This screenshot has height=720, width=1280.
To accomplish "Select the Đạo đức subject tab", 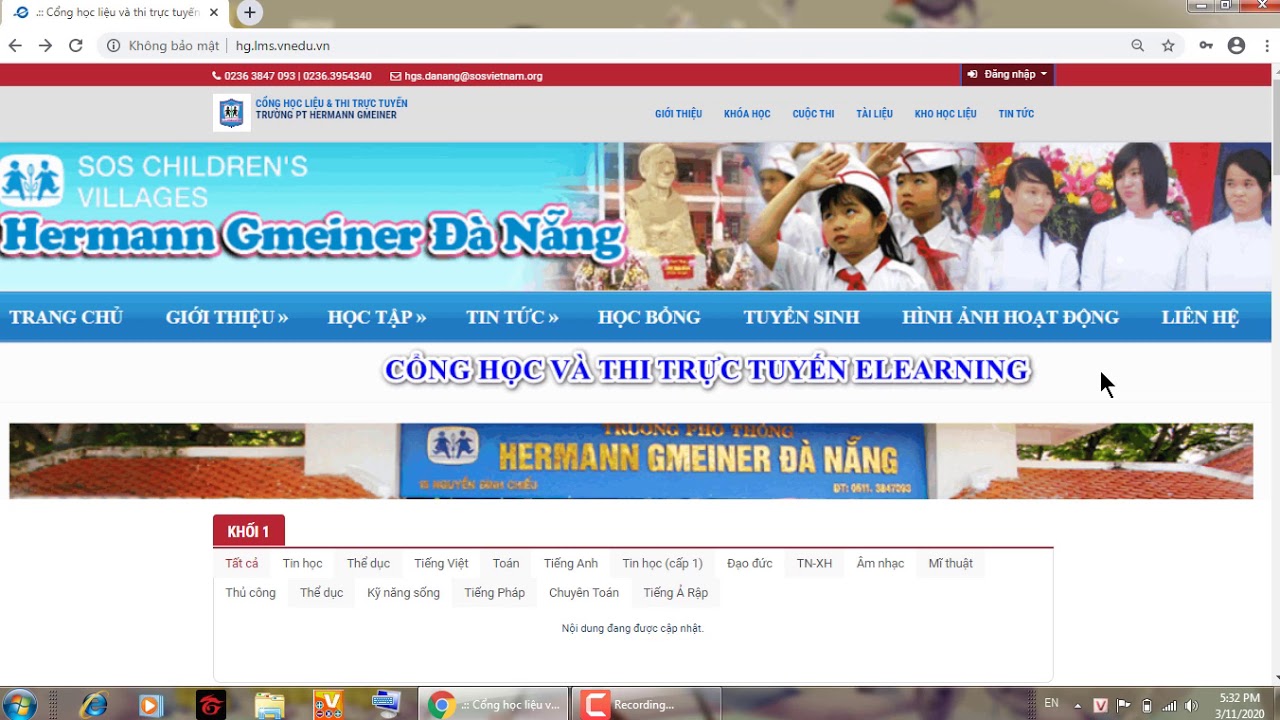I will tap(750, 564).
